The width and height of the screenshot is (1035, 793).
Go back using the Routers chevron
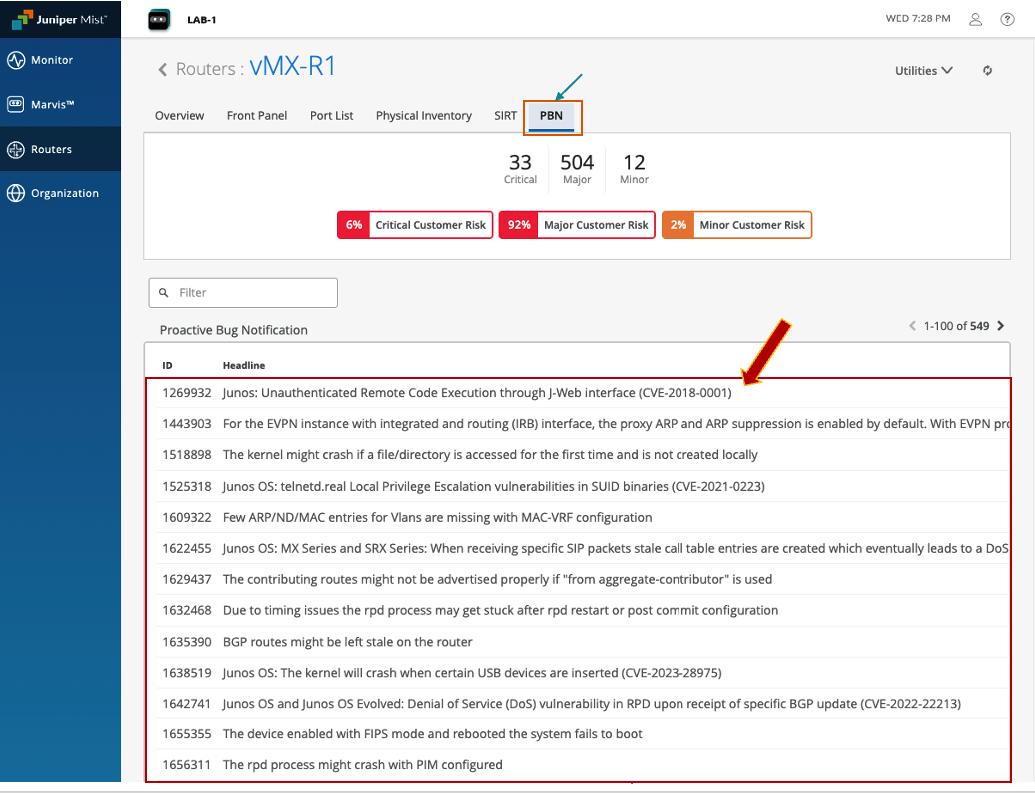click(x=163, y=69)
